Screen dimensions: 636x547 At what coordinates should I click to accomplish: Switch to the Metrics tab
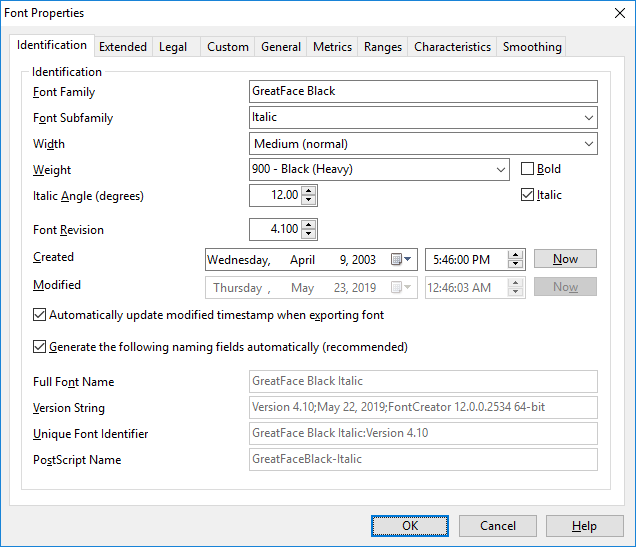click(332, 47)
